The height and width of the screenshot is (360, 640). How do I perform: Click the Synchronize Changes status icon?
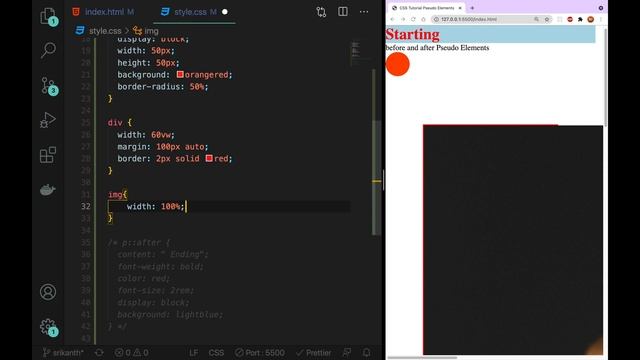tap(99, 353)
